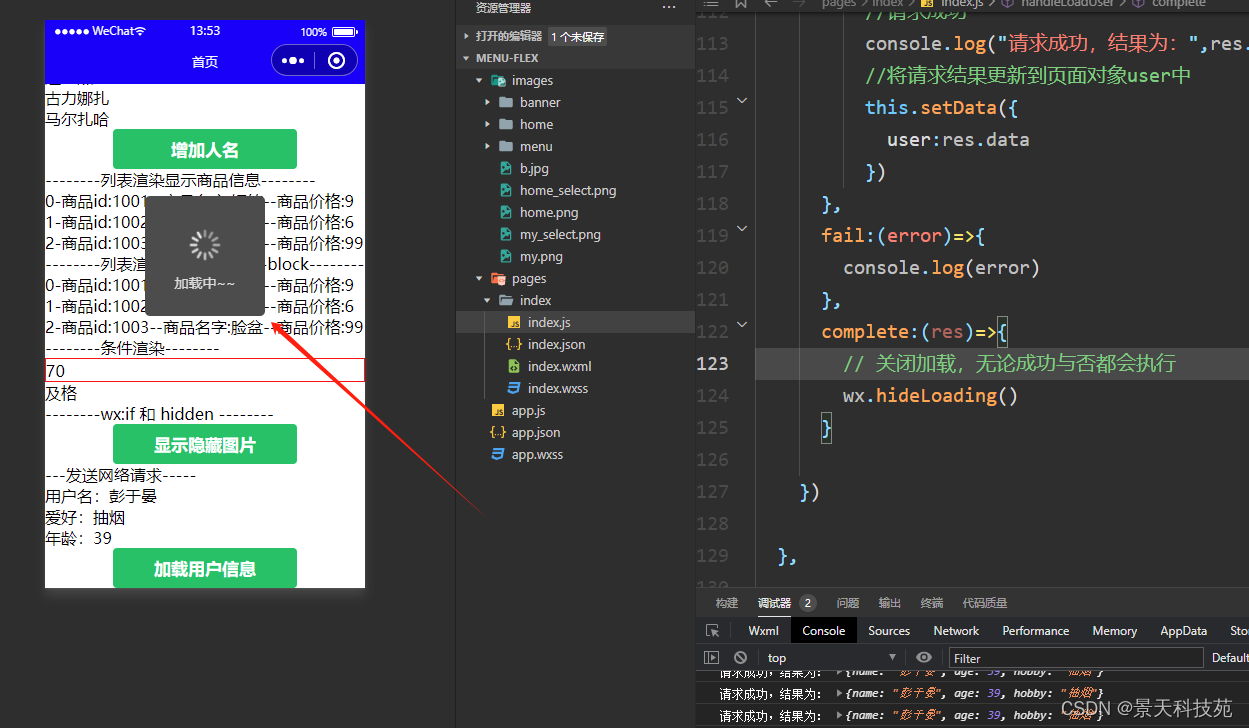The width and height of the screenshot is (1249, 728).
Task: Expand the home folder arrow
Action: [x=488, y=124]
